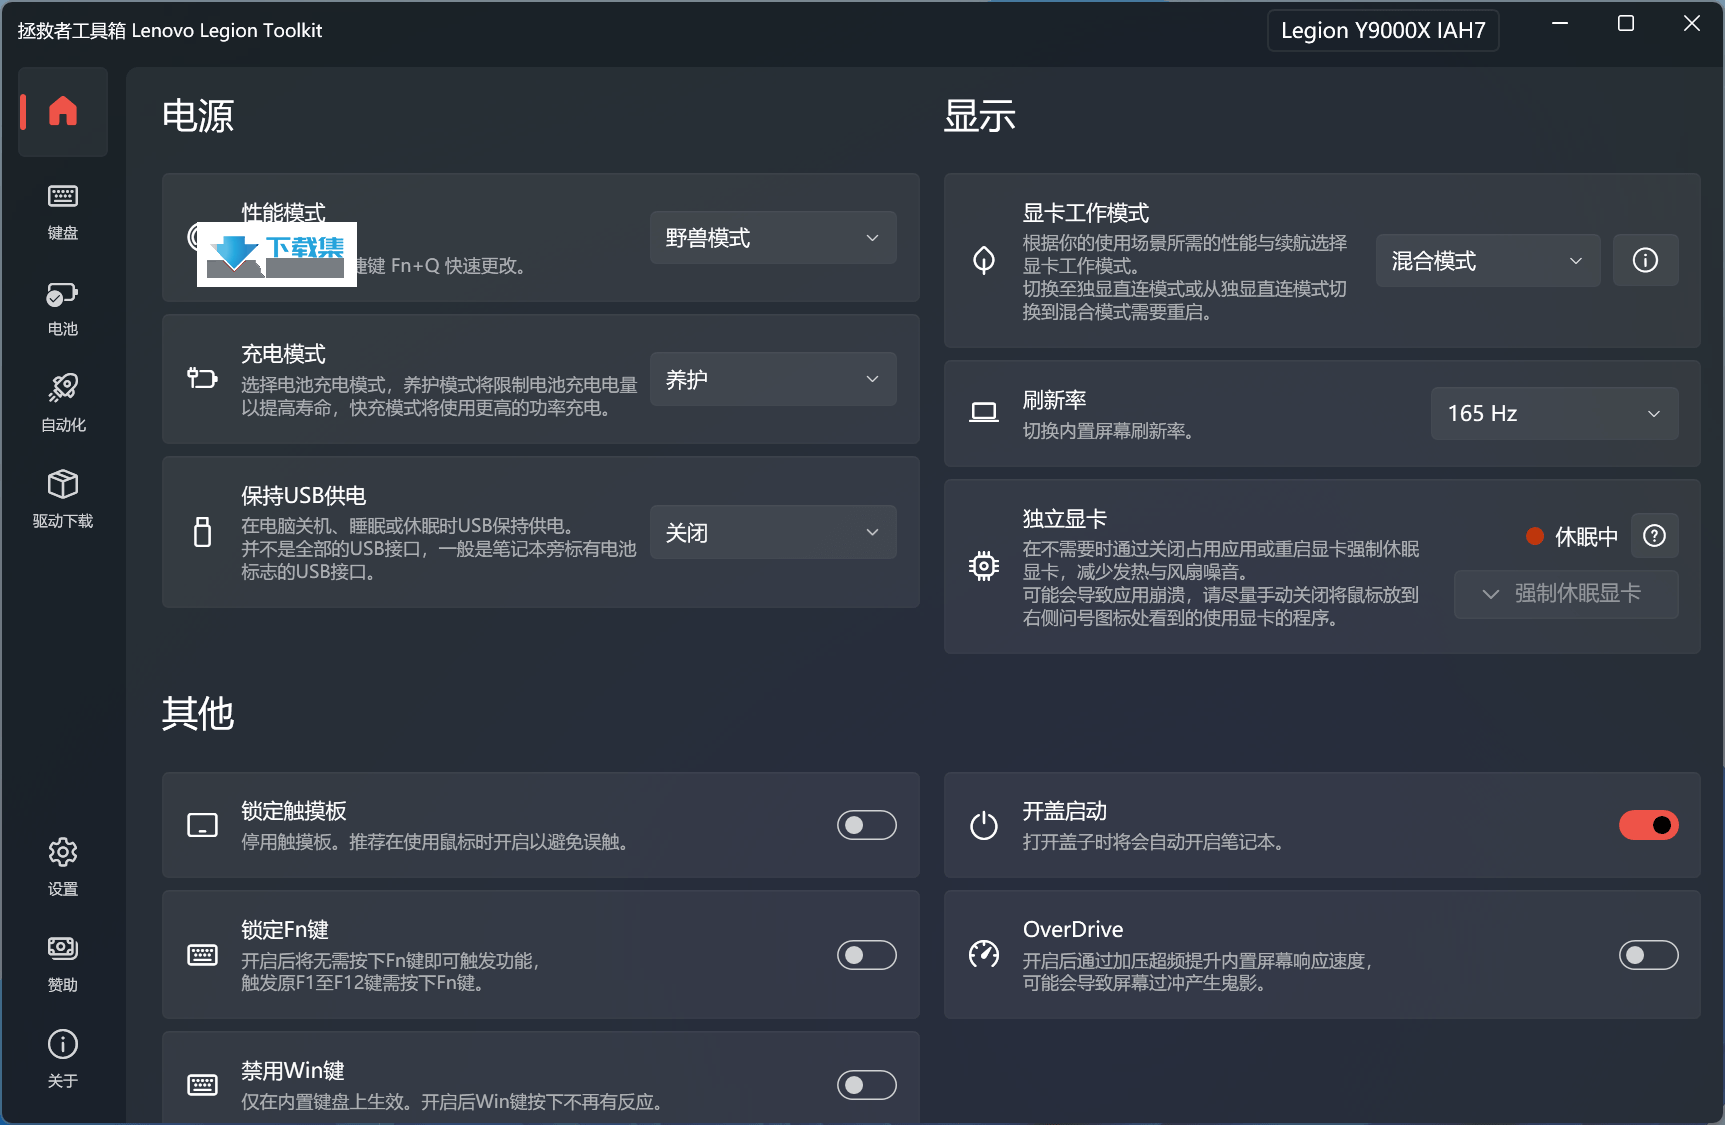
Task: Expand the 强制休眠显卡 split button
Action: tap(1566, 594)
